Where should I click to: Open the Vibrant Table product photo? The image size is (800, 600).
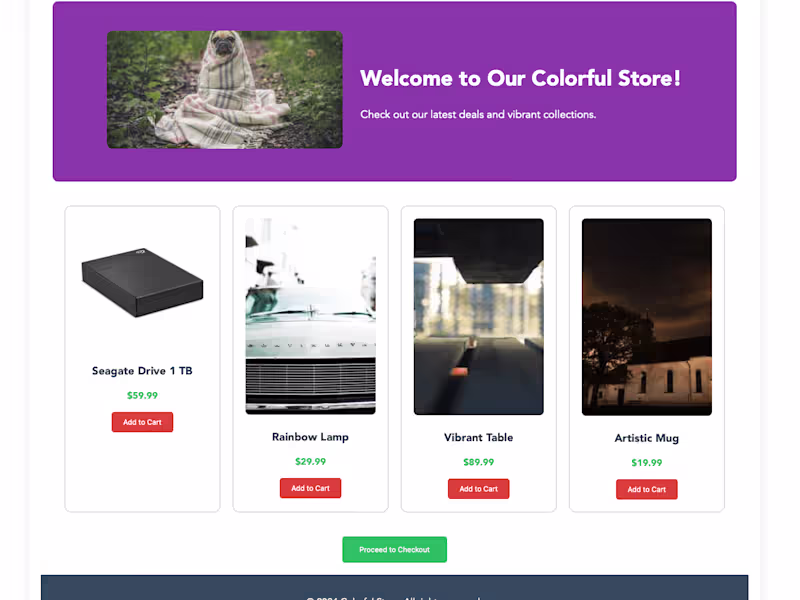tap(479, 316)
